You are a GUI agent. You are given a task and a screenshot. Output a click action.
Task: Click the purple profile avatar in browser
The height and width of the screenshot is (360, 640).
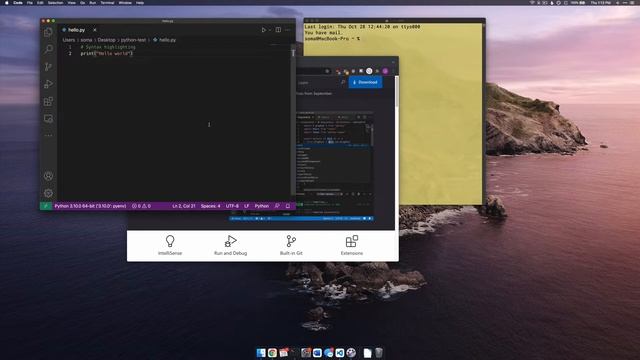coord(385,71)
